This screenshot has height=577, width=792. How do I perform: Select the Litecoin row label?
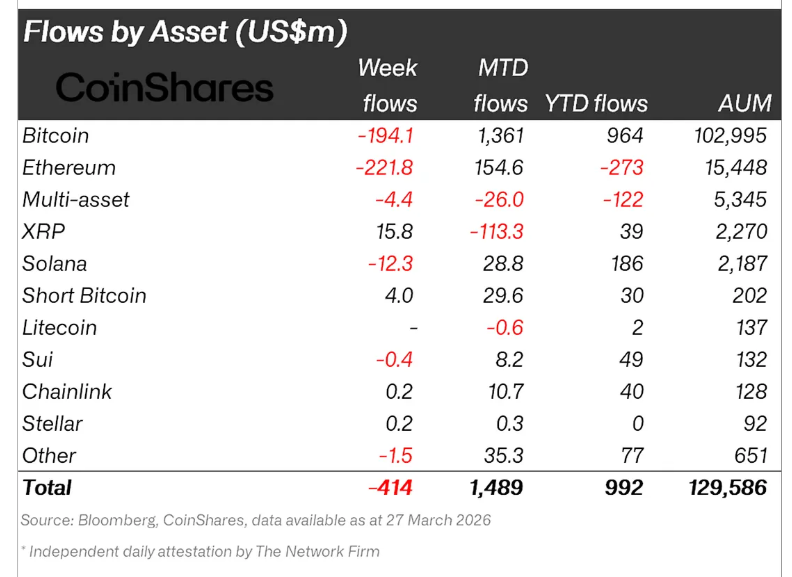click(x=59, y=328)
